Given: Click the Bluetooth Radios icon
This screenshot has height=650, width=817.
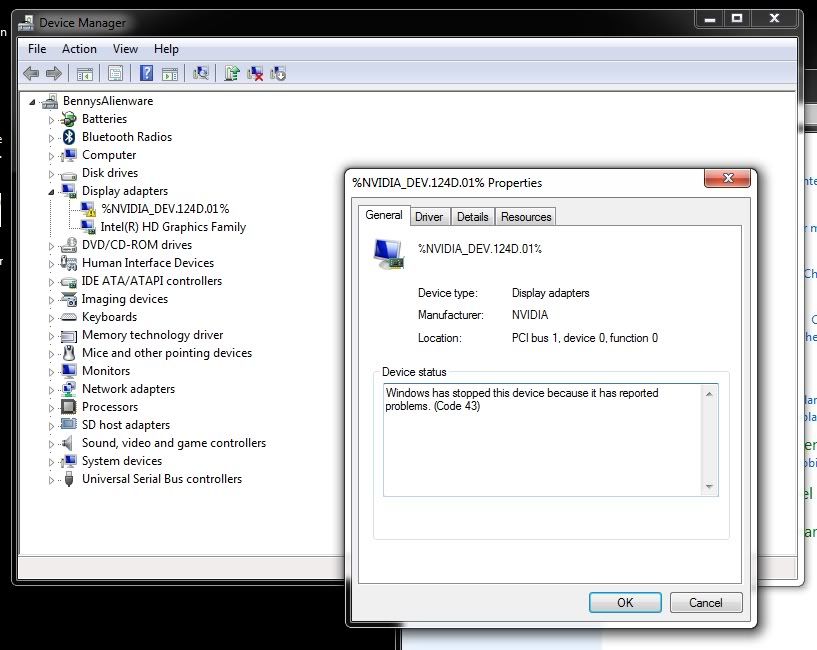Looking at the screenshot, I should pos(69,137).
